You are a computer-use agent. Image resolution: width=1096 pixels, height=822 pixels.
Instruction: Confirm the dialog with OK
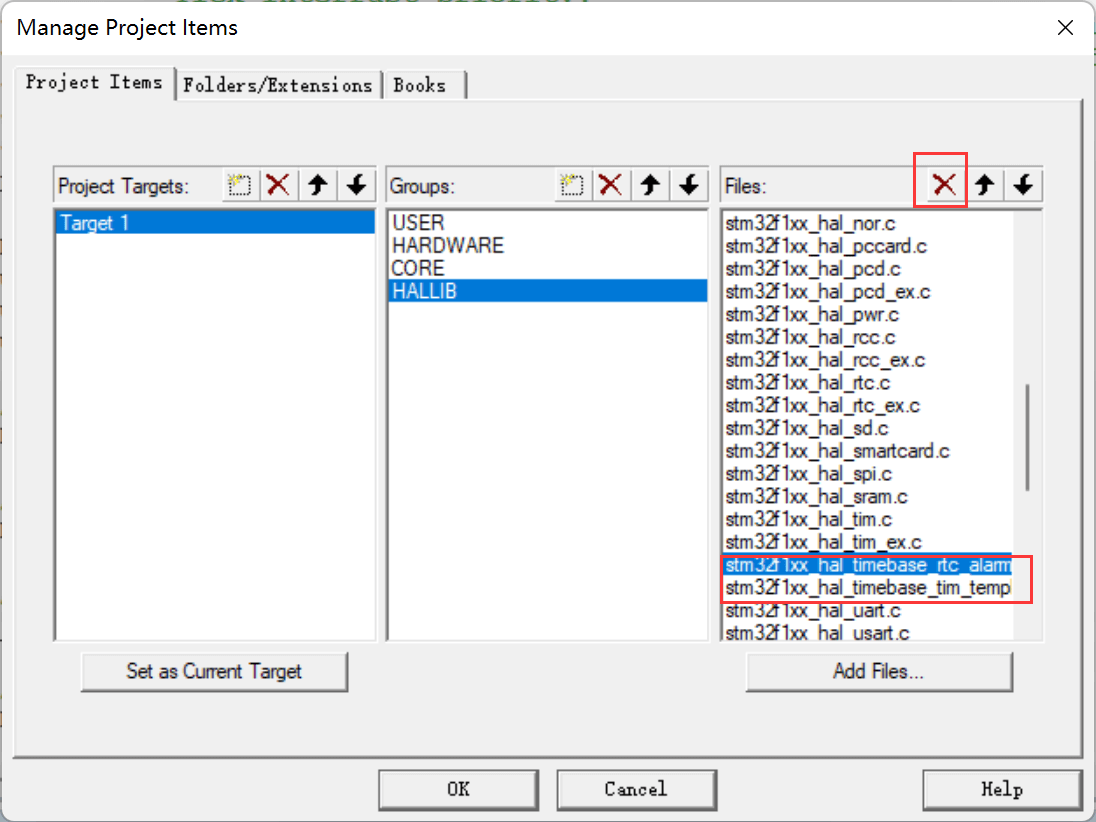coord(458,789)
